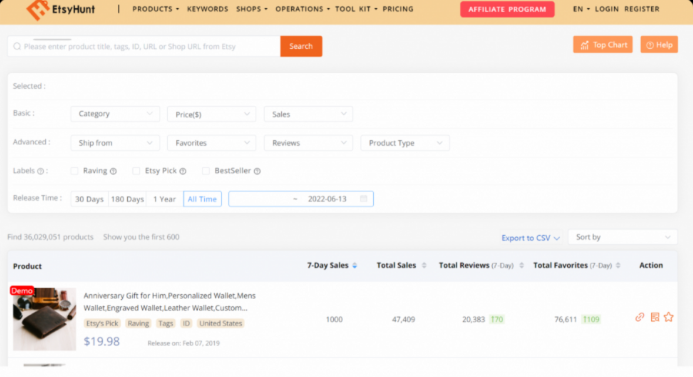
Task: Enable the BestSeller checkbox
Action: (x=206, y=171)
